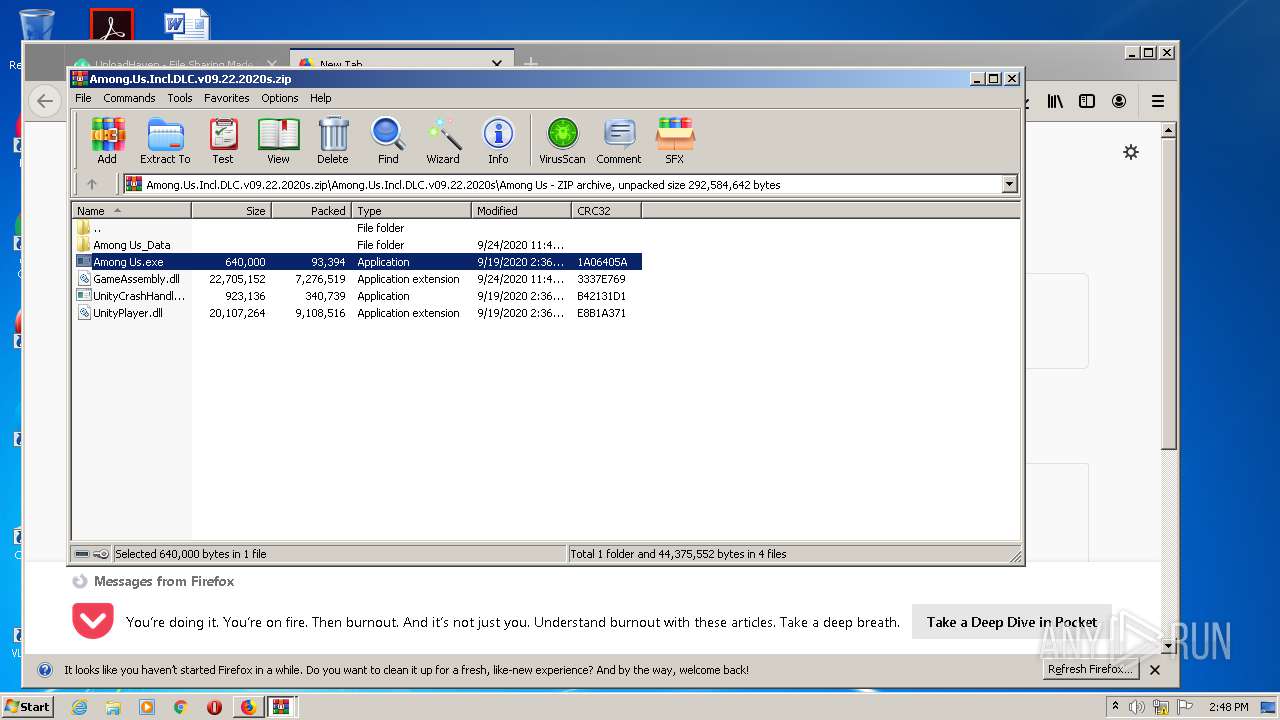Image resolution: width=1280 pixels, height=720 pixels.
Task: Click the Firefox page scrollbar up arrow
Action: (1169, 130)
